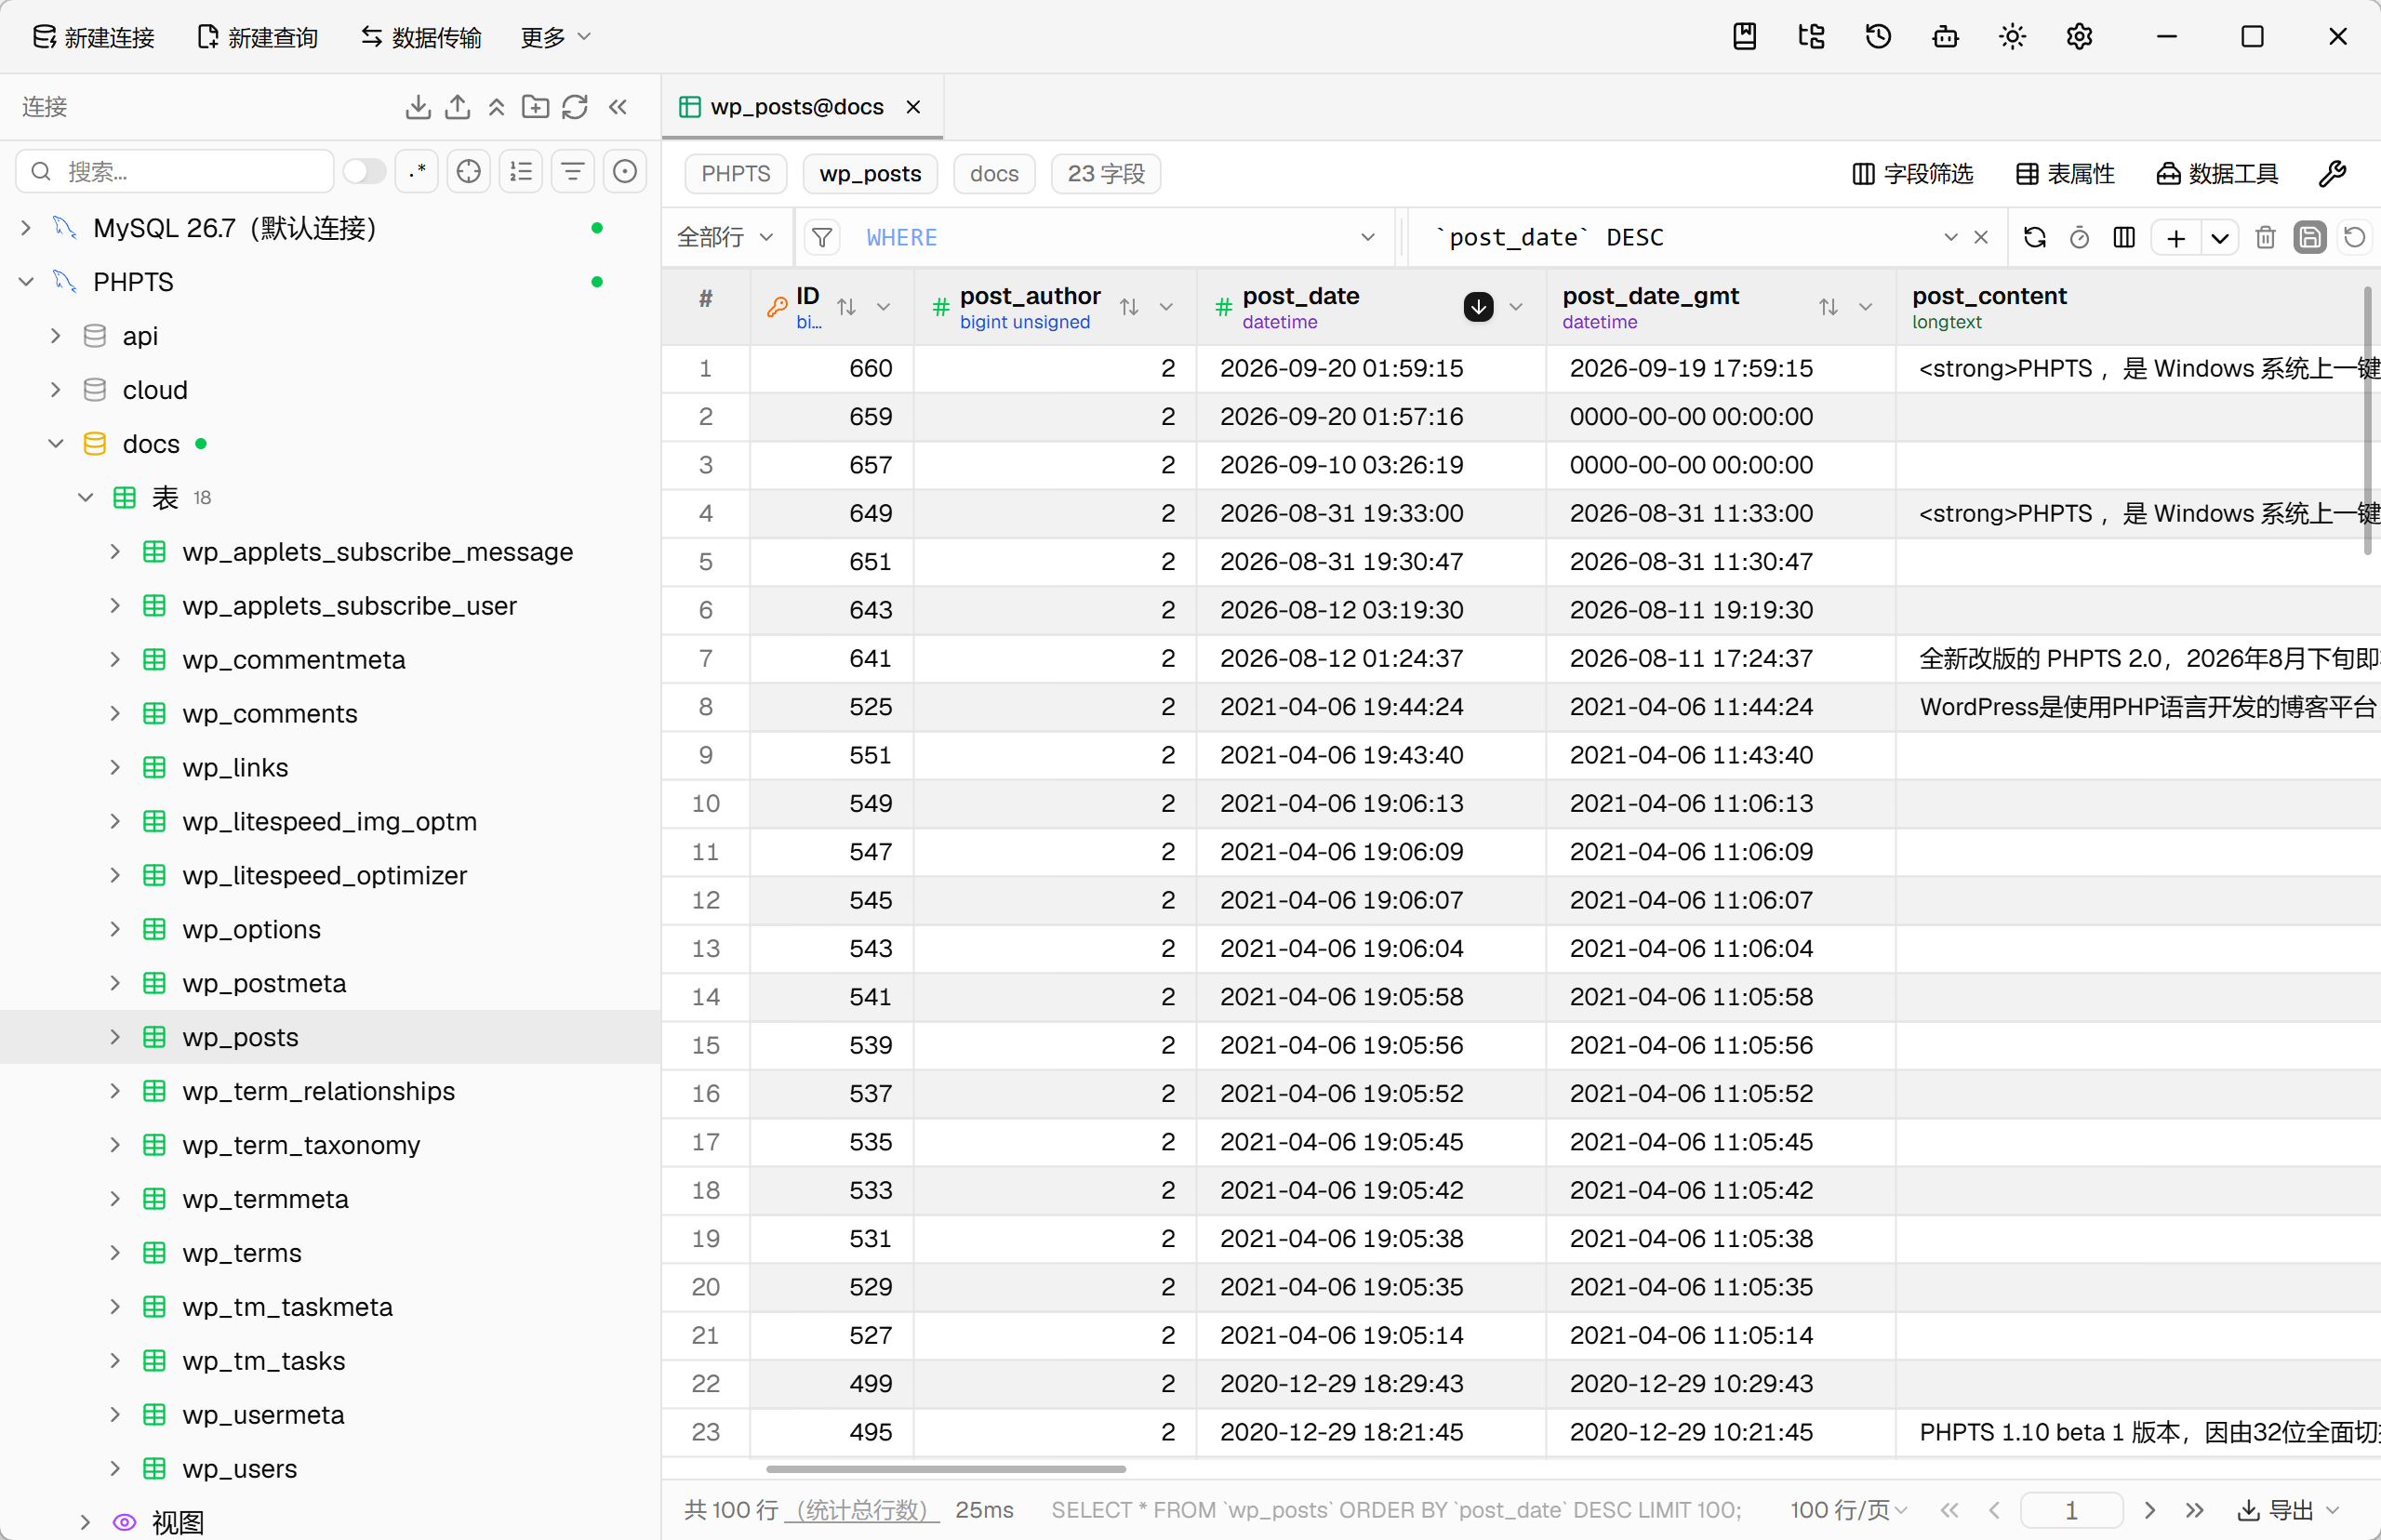Click the circle dot icon beside filter

click(625, 172)
